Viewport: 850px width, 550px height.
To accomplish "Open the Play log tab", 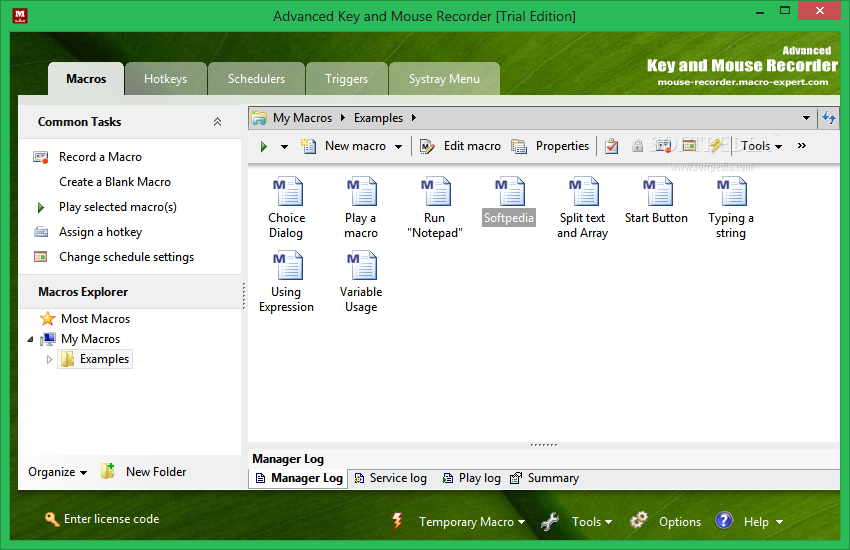I will click(x=472, y=478).
